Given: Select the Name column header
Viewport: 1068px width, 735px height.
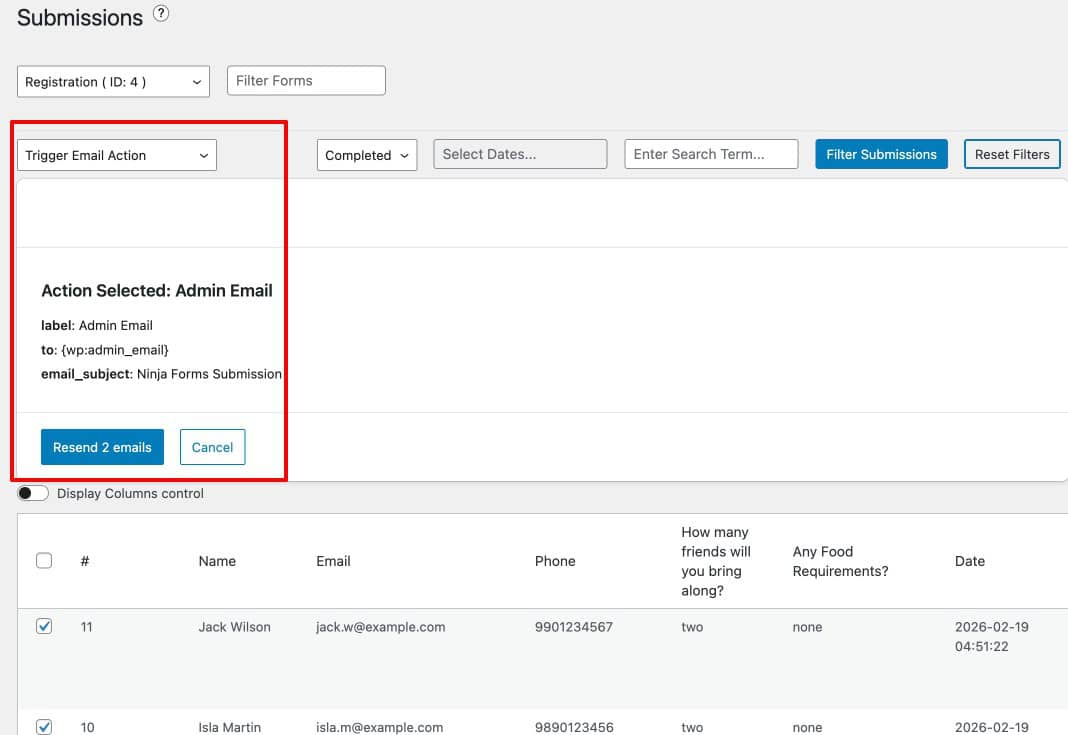Looking at the screenshot, I should click(x=217, y=561).
